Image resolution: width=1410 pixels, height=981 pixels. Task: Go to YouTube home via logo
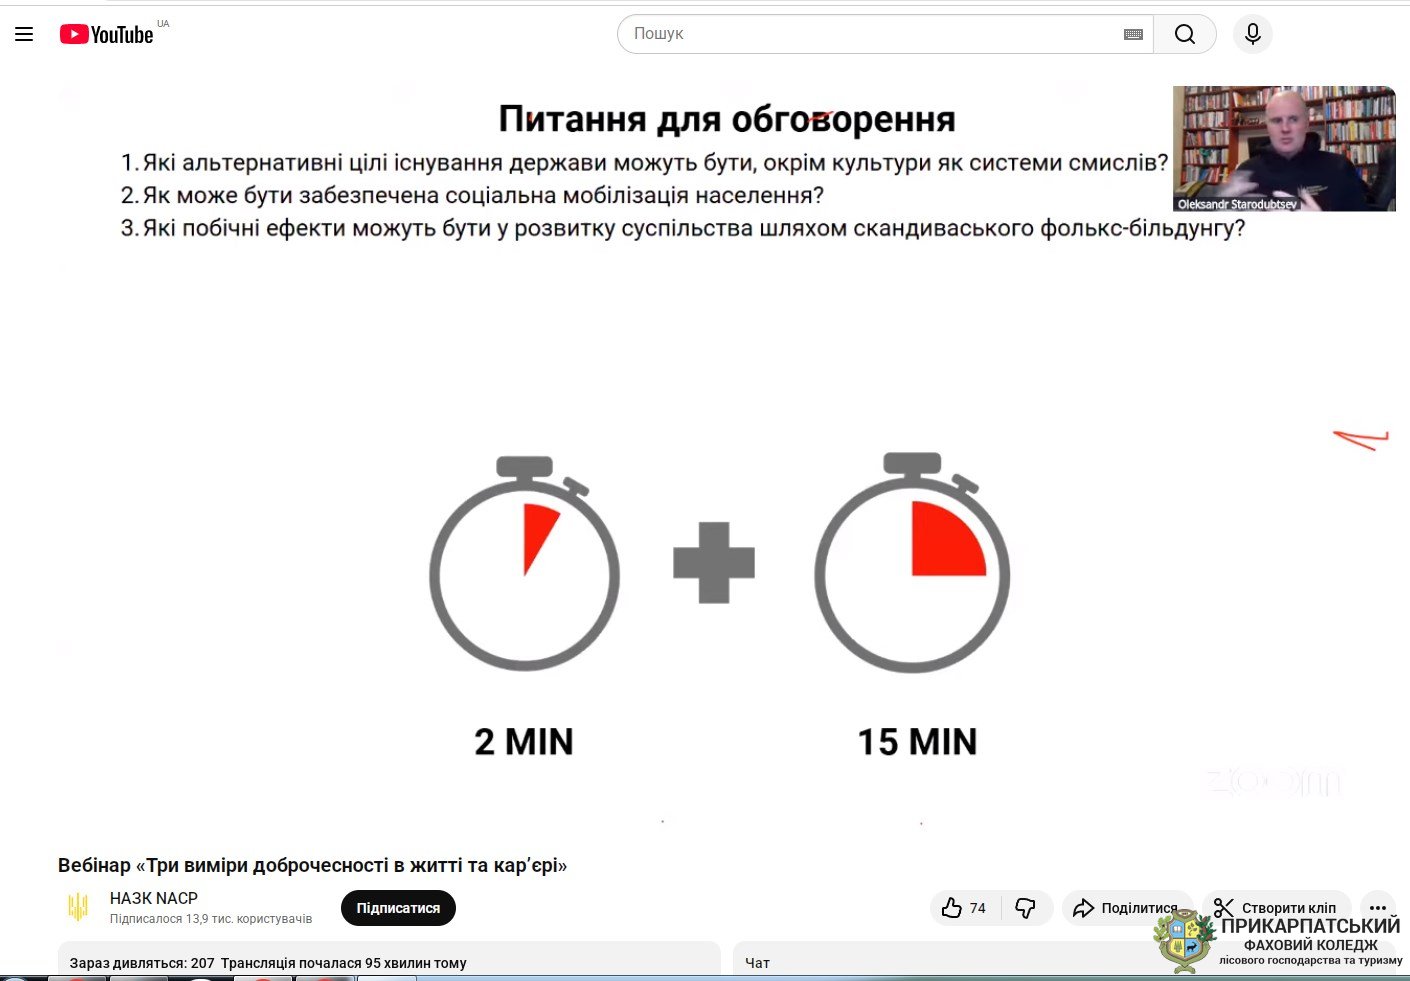click(x=107, y=34)
